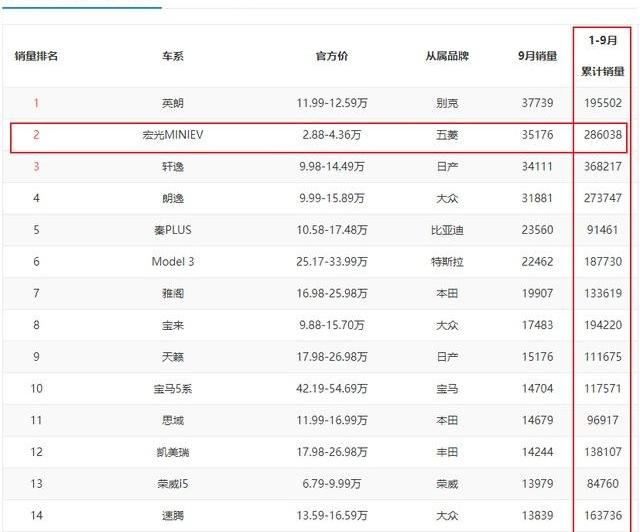Select price 11.99-12.59万 for 英朗
Viewport: 640px width, 532px height.
point(332,103)
